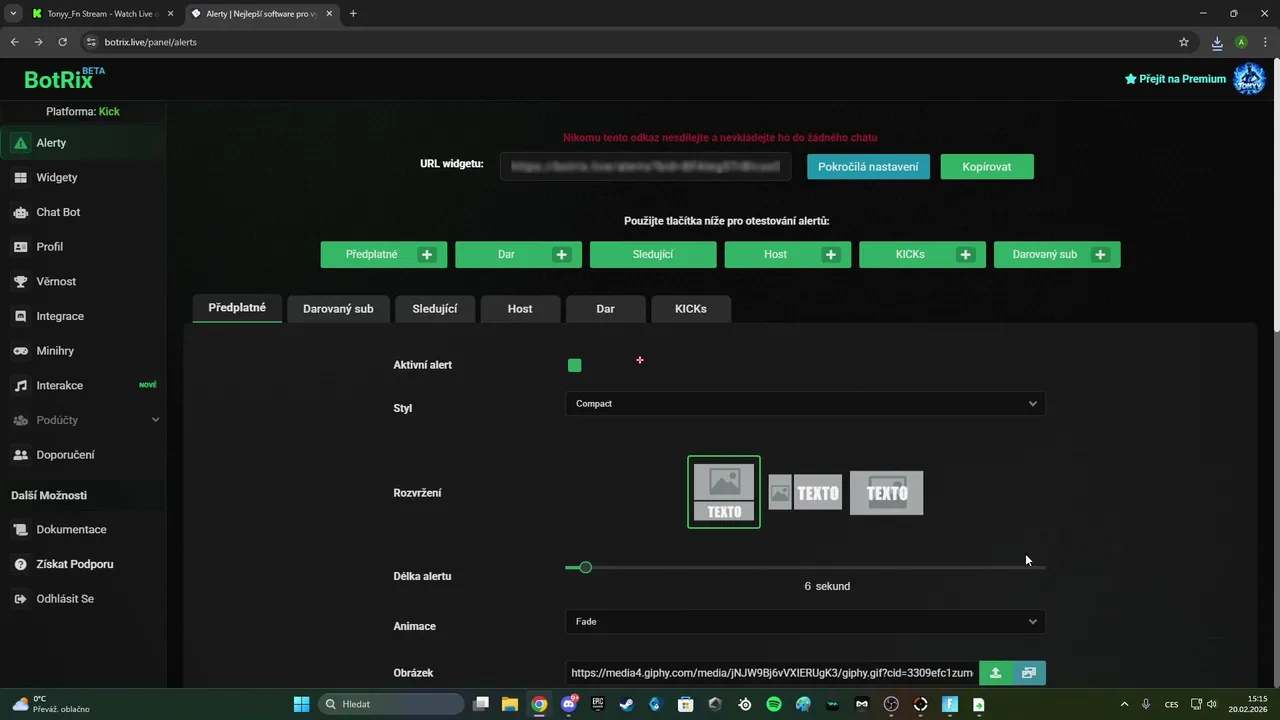The height and width of the screenshot is (720, 1280).
Task: Test the Sledující alert button
Action: [x=653, y=255]
